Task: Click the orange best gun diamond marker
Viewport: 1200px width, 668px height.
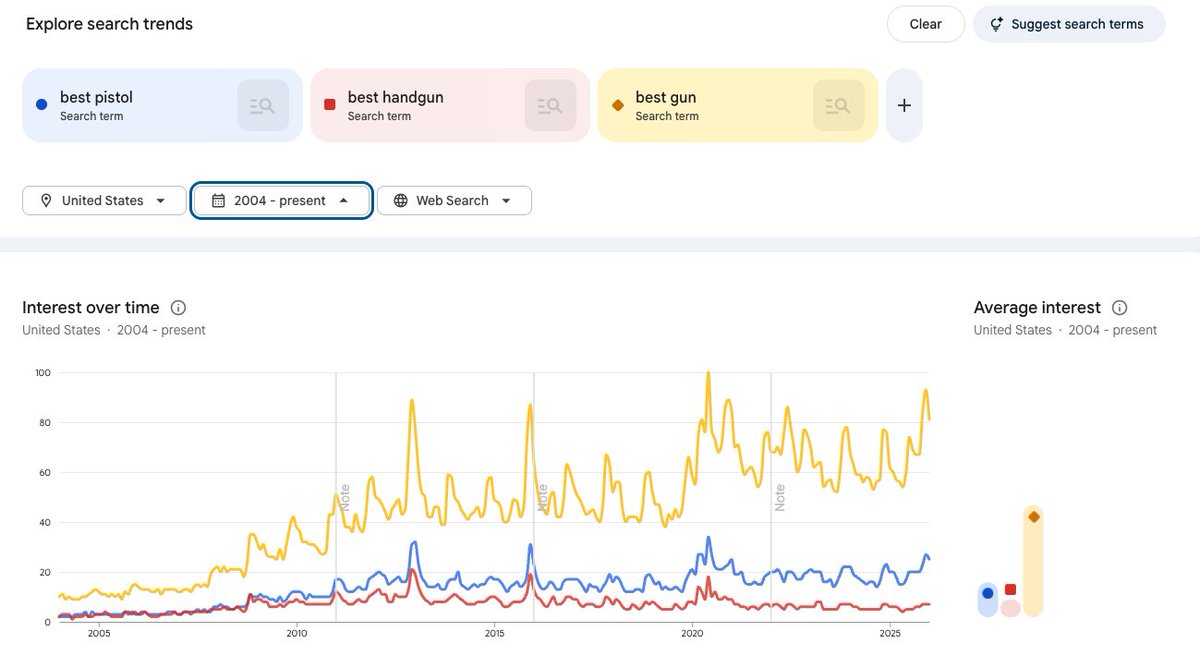Action: point(617,105)
